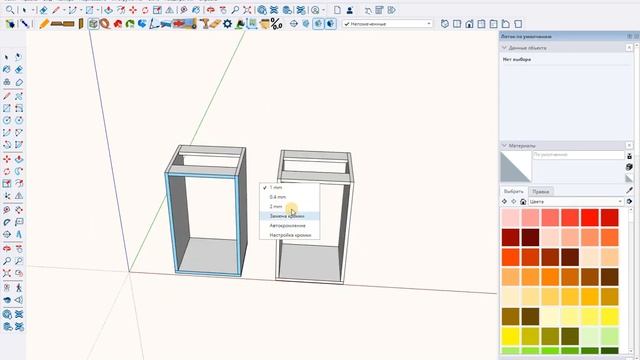Toggle the highlighted cabinet box plugin button
This screenshot has height=360, width=640.
pyautogui.click(x=93, y=24)
